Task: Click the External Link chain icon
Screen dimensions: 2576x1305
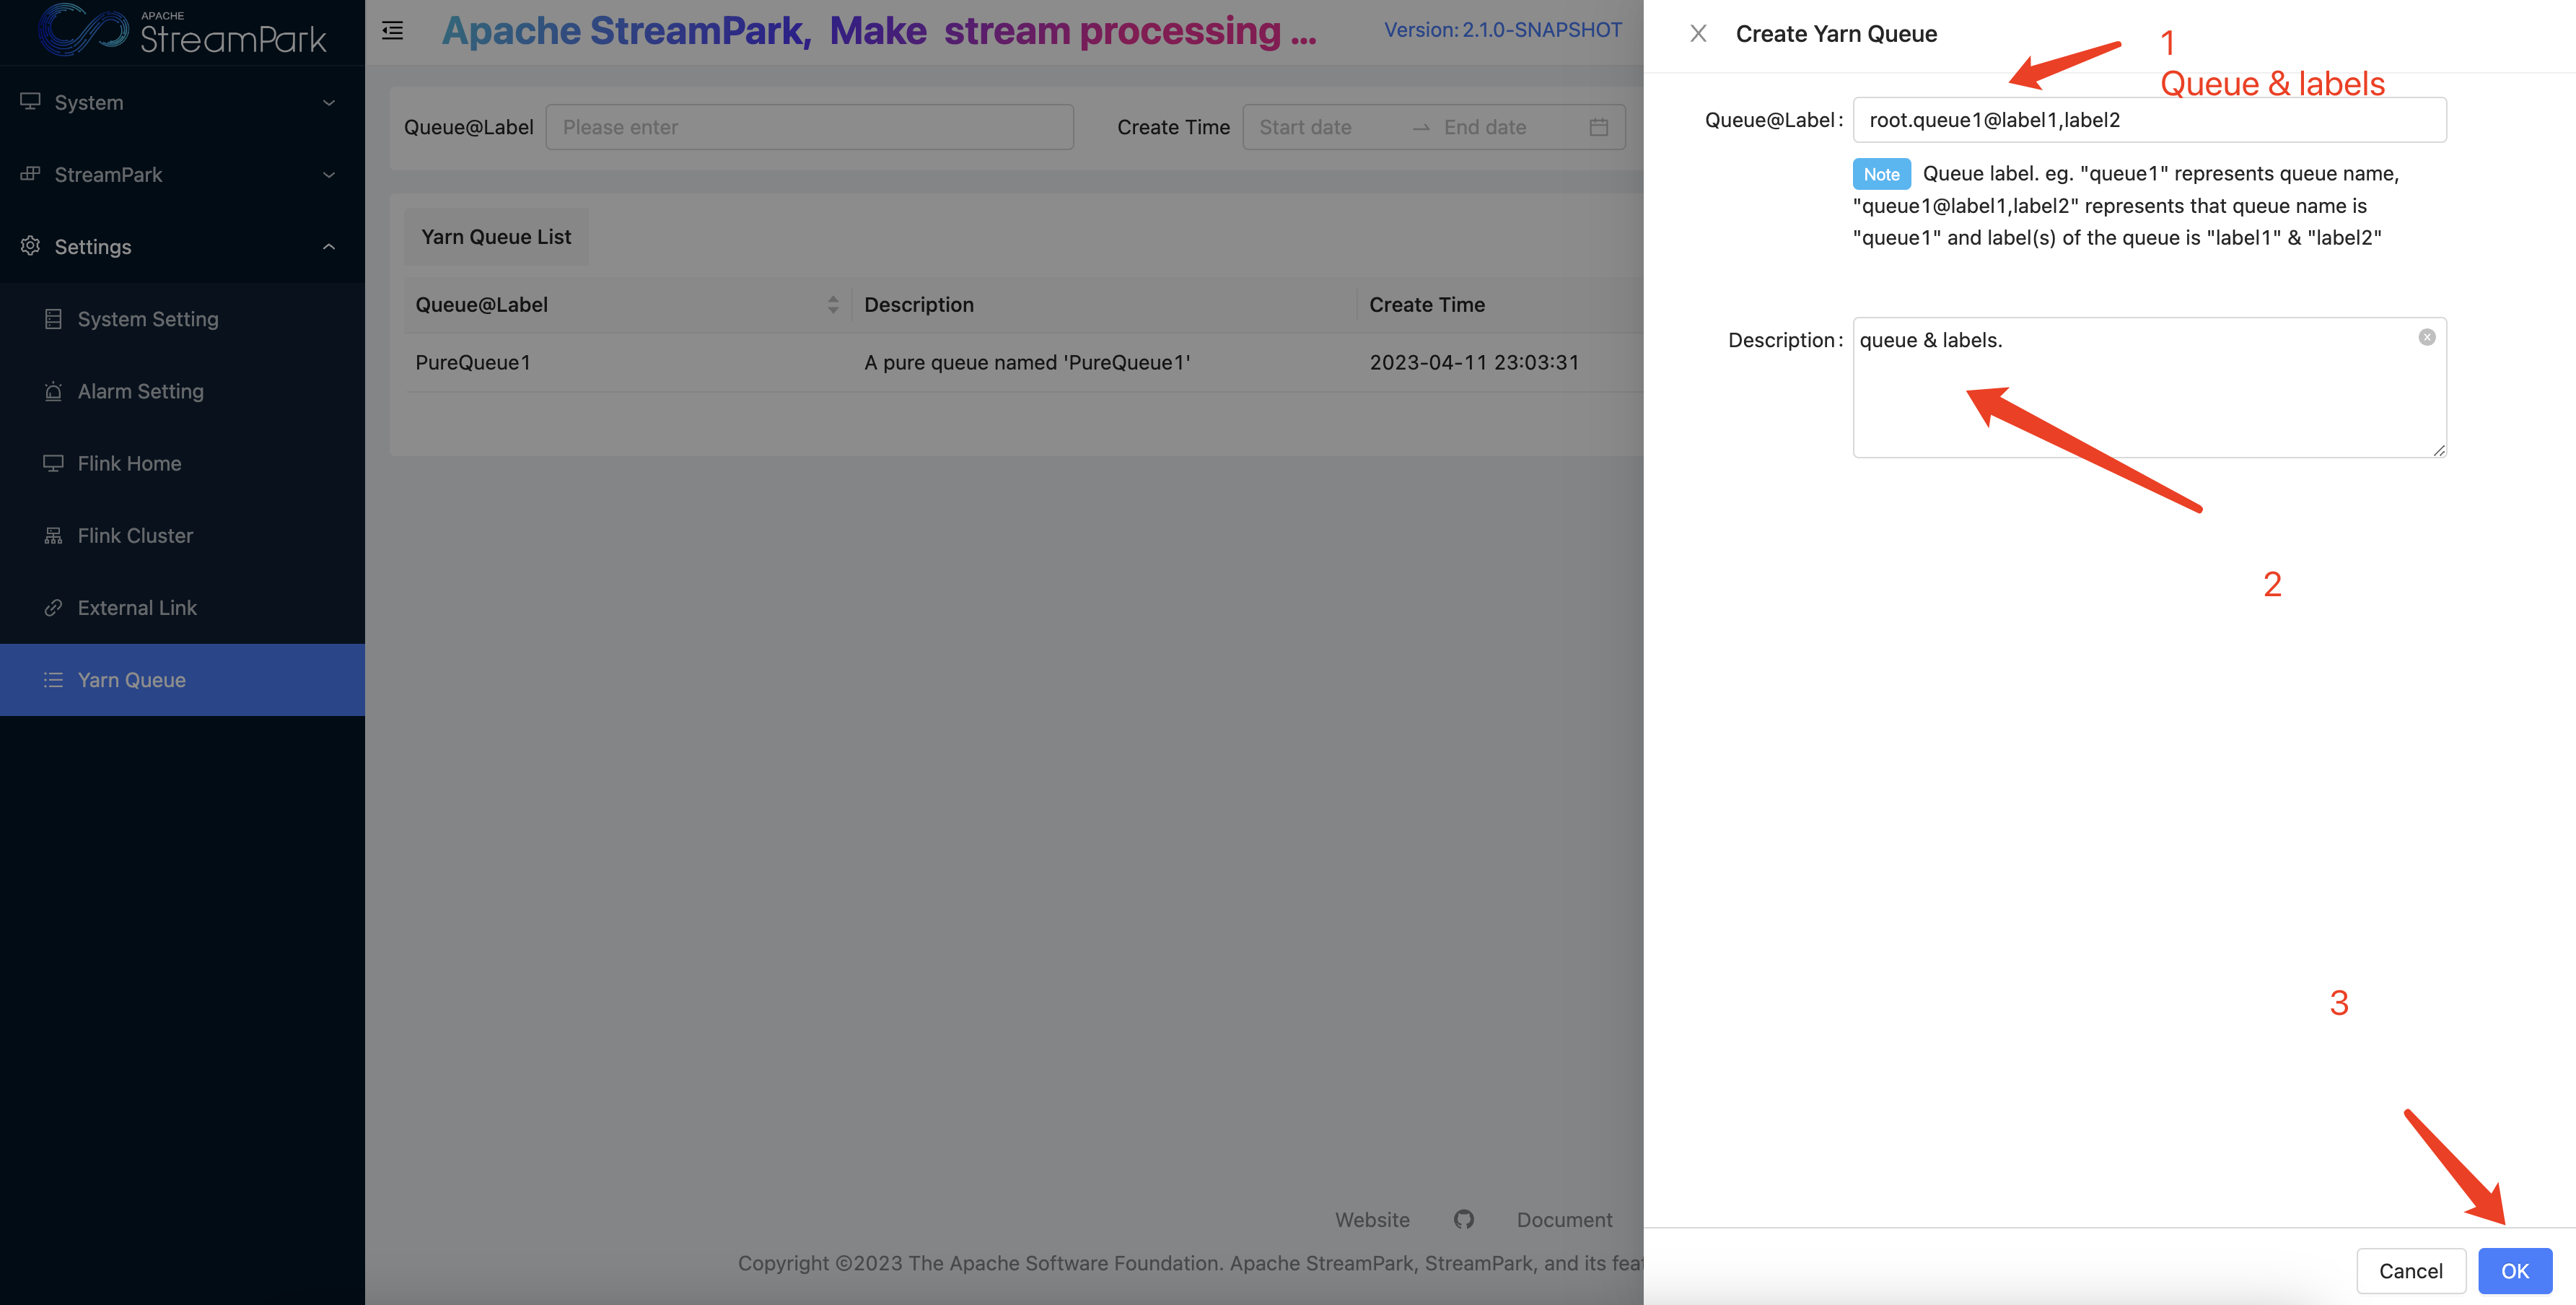Action: (x=53, y=608)
